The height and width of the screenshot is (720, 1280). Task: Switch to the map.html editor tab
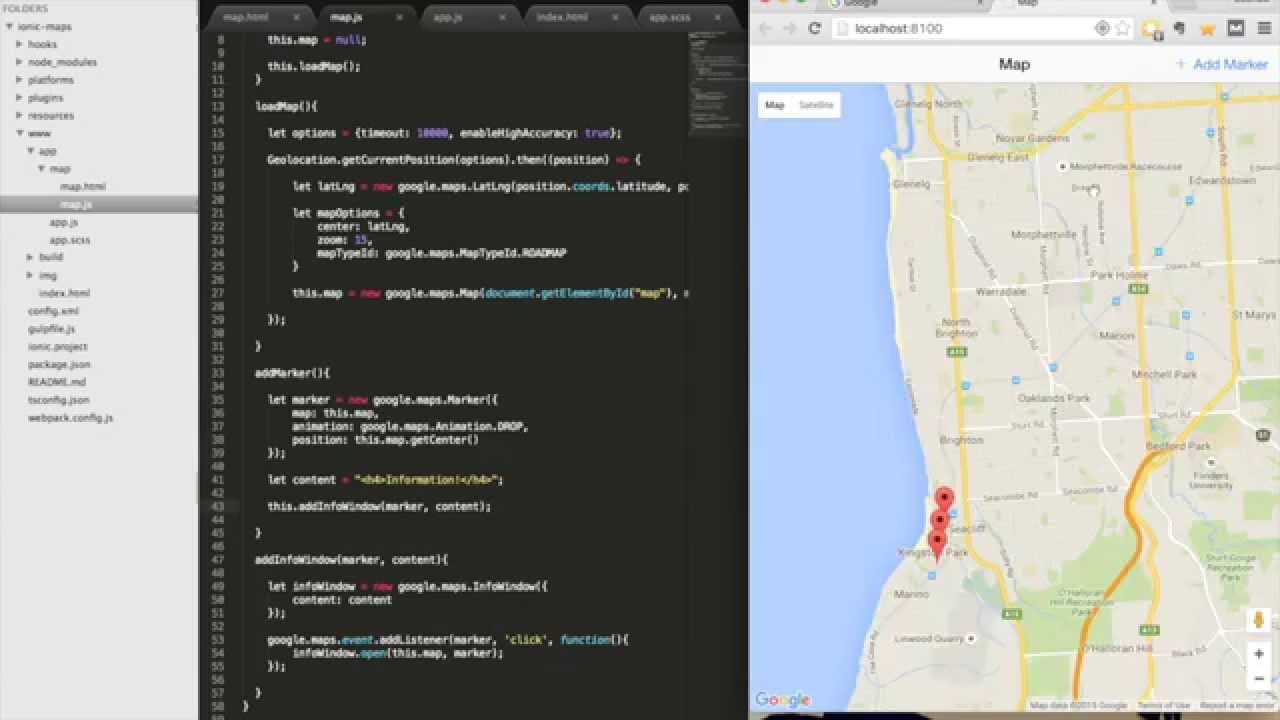245,17
